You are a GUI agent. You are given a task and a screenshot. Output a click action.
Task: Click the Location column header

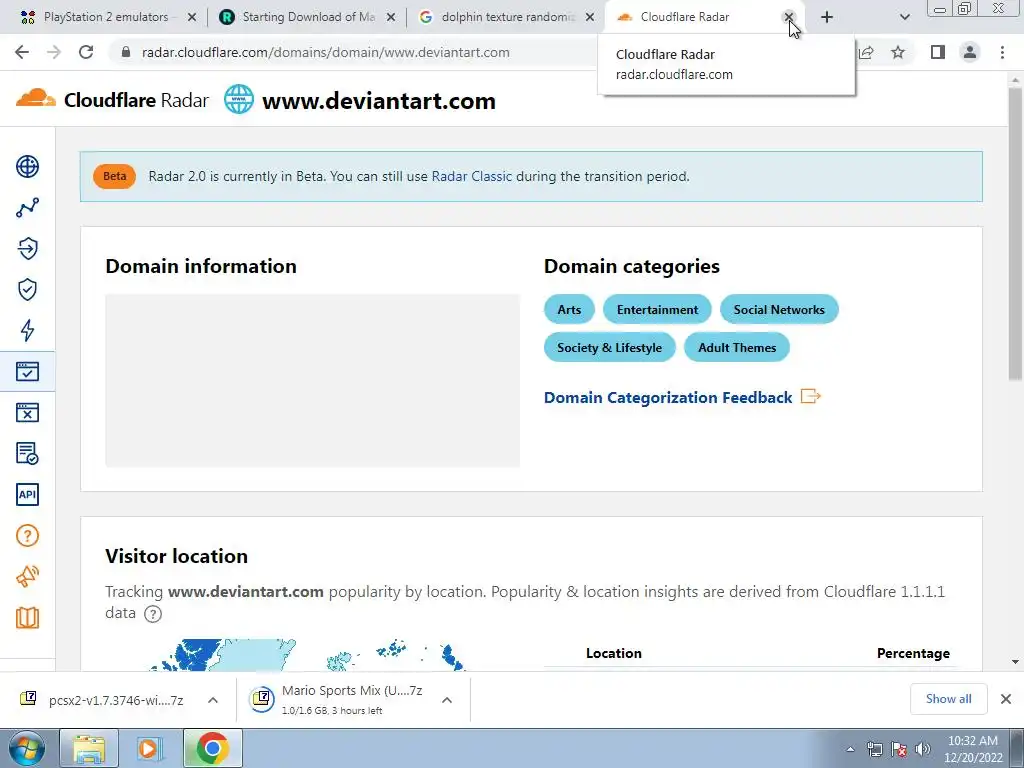coord(613,653)
